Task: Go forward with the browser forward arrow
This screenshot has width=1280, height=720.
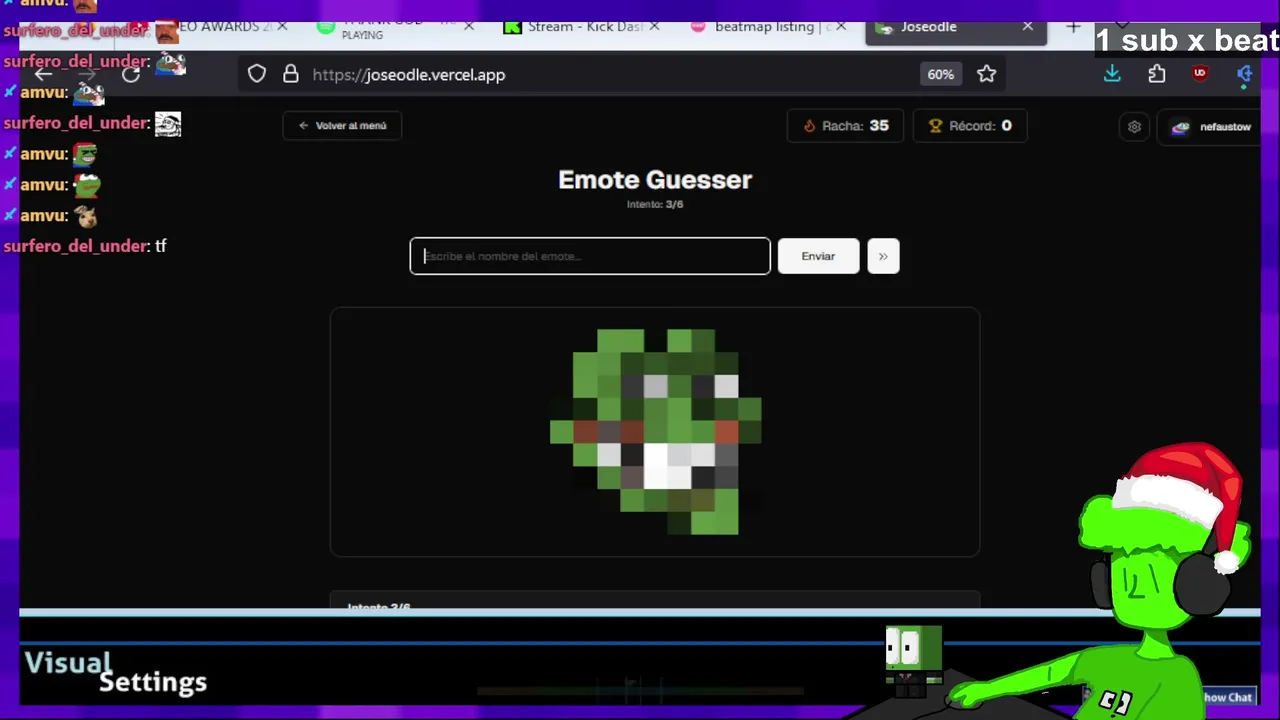Action: (87, 74)
